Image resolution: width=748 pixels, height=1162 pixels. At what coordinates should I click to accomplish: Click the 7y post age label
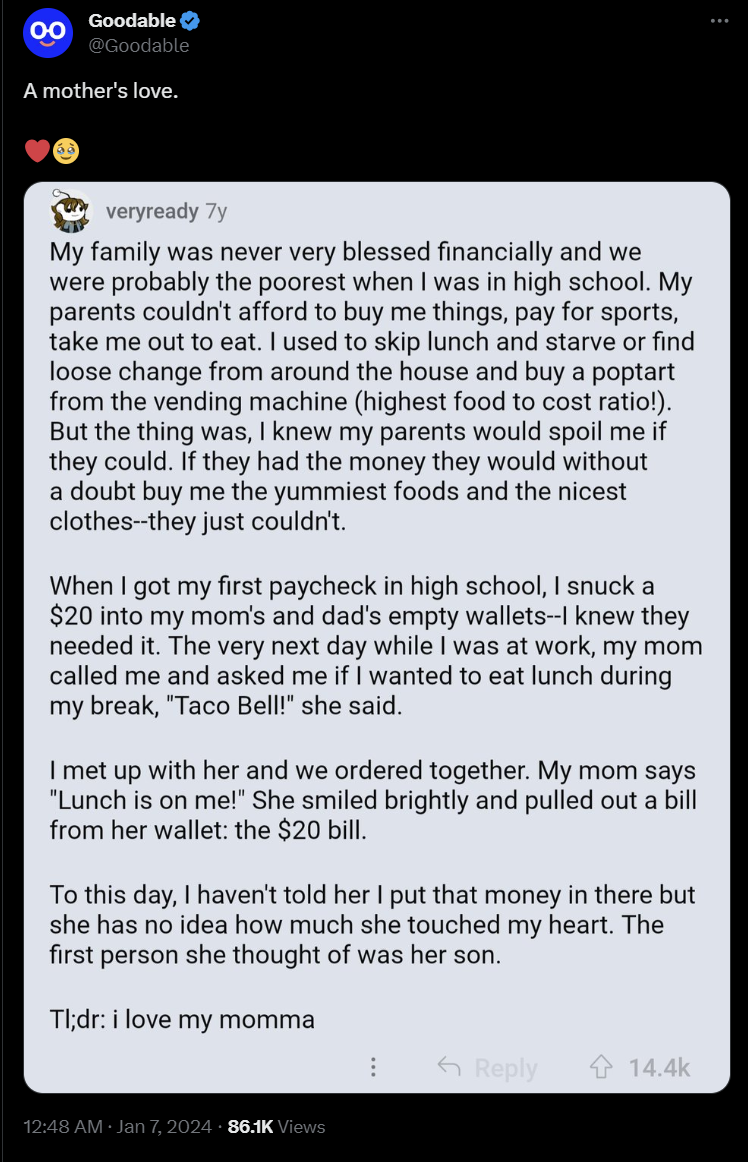tap(216, 212)
